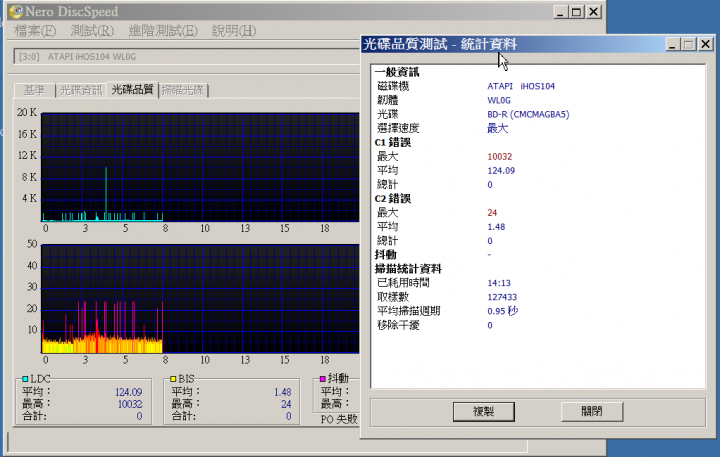Open the 進階測試(E) menu
The image size is (720, 457).
click(163, 31)
